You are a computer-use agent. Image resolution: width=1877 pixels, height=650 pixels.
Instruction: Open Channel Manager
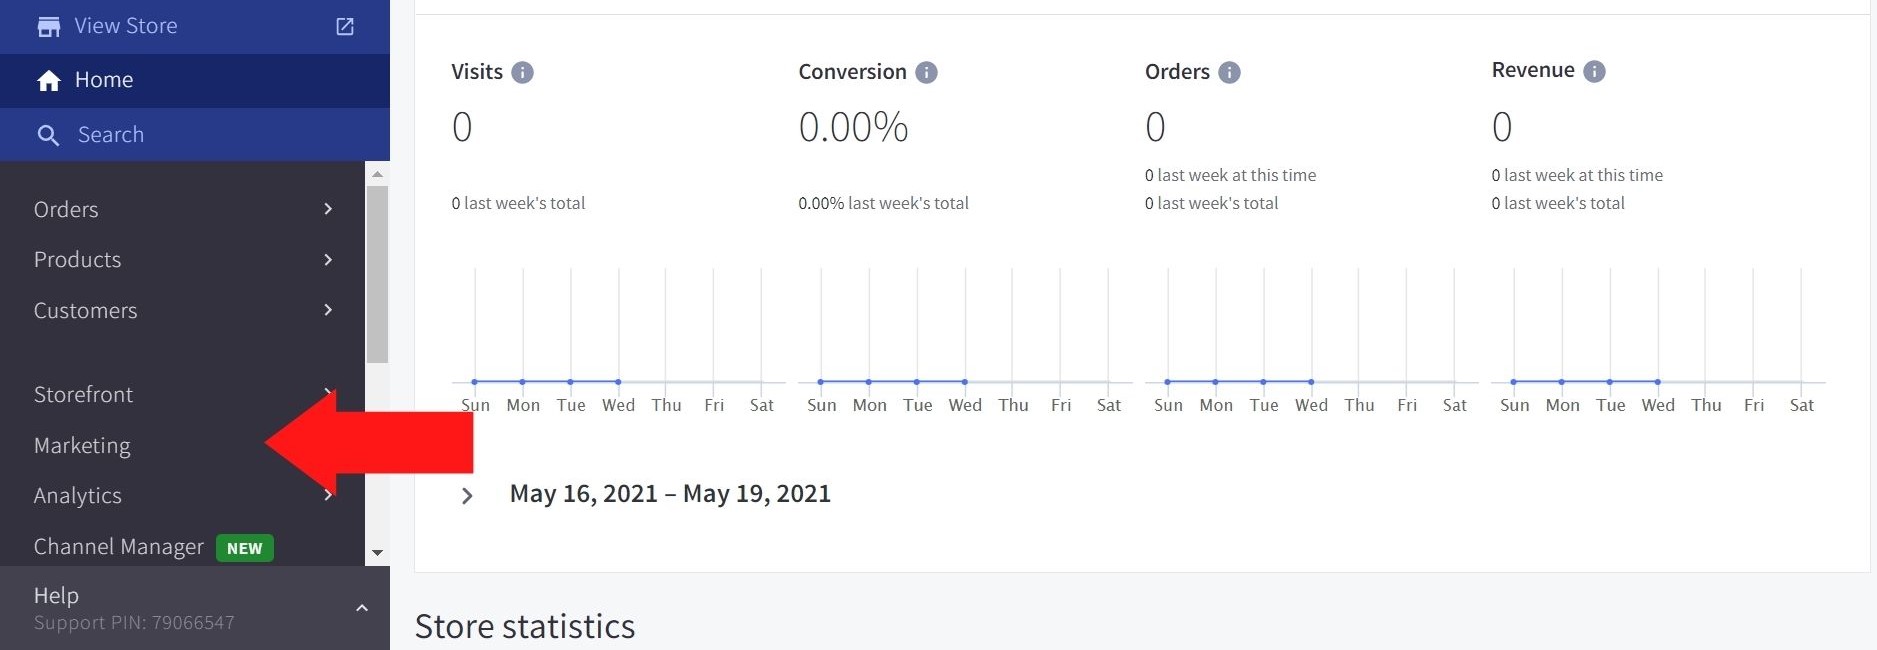119,547
